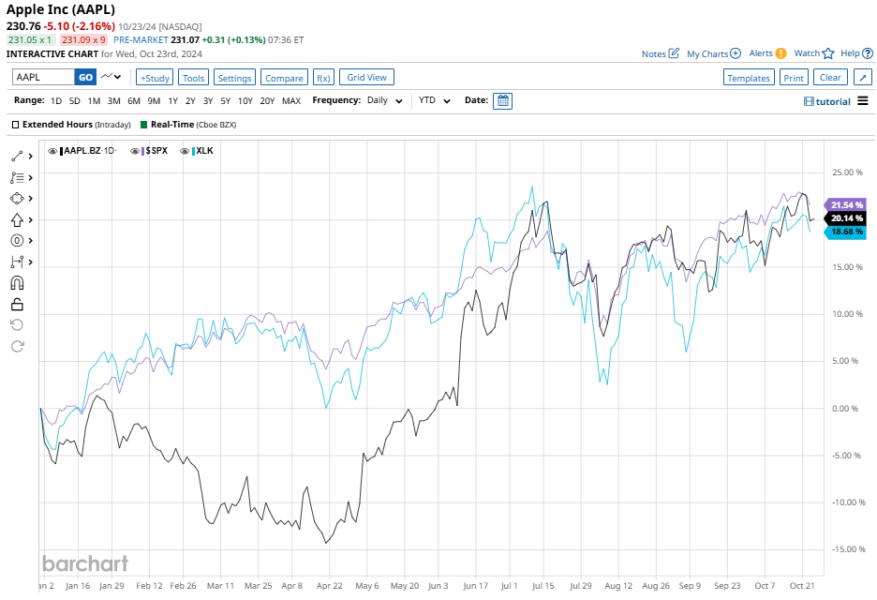Clear the chart
Viewport: 877px width, 600px height.
pos(830,77)
